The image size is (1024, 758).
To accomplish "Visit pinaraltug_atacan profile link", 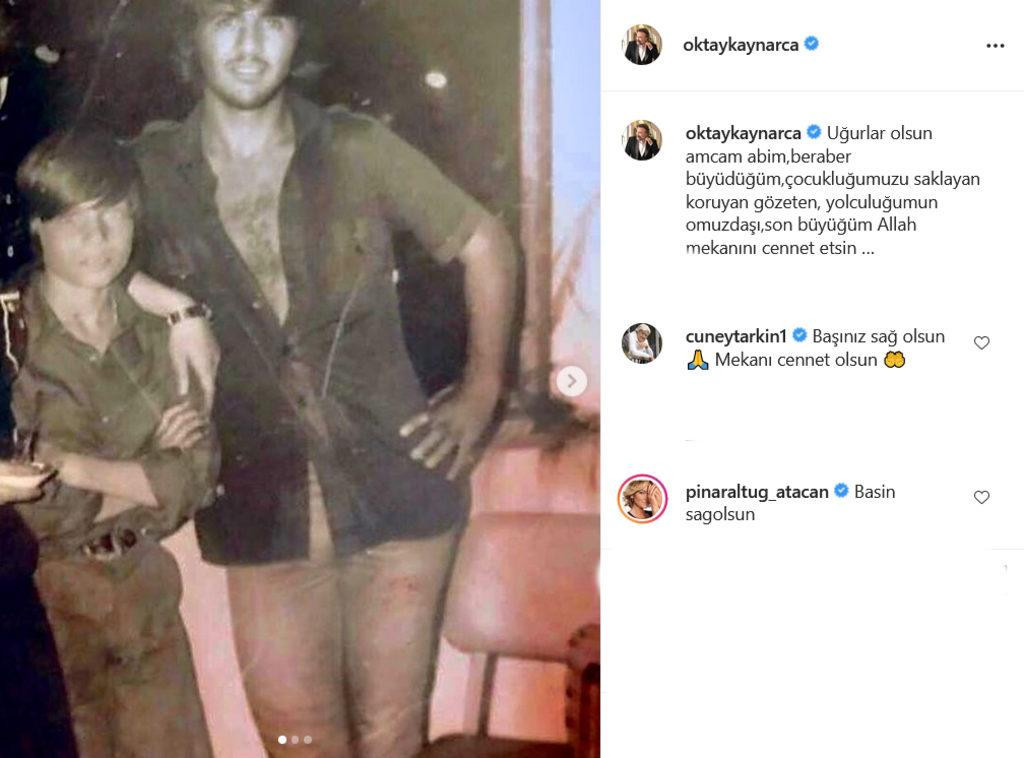I will 757,492.
